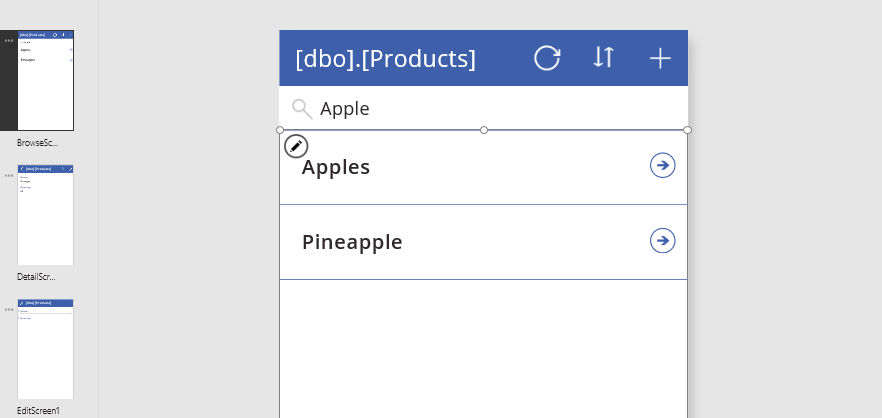Viewport: 882px width, 418px height.
Task: Click the empty gallery area below Pineapple
Action: point(483,350)
